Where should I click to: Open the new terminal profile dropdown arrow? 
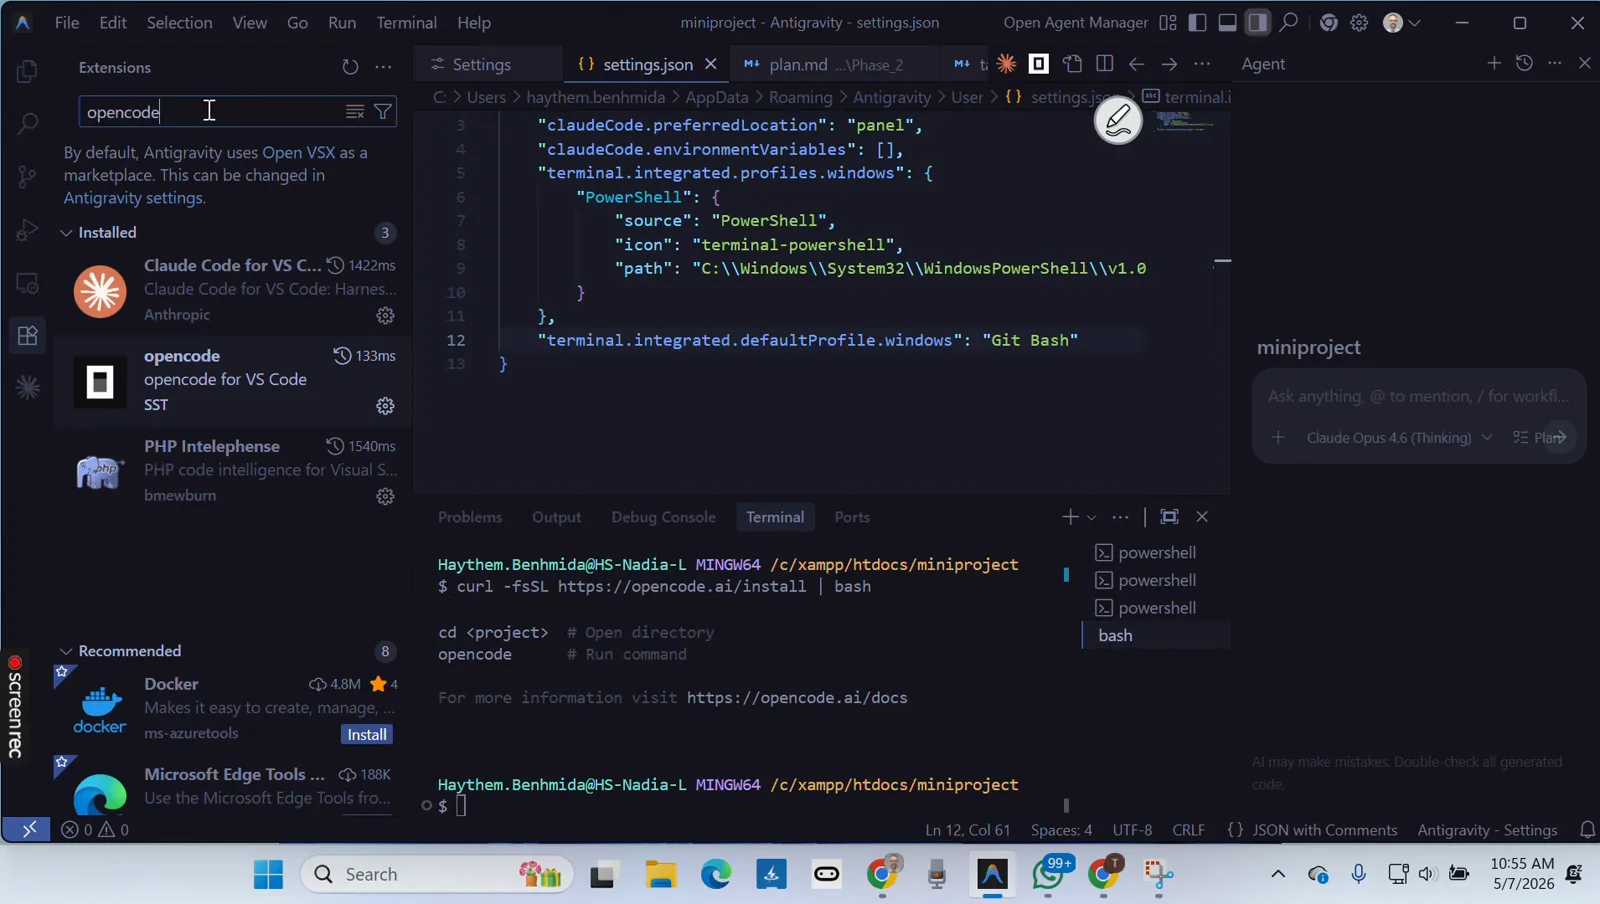tap(1091, 517)
